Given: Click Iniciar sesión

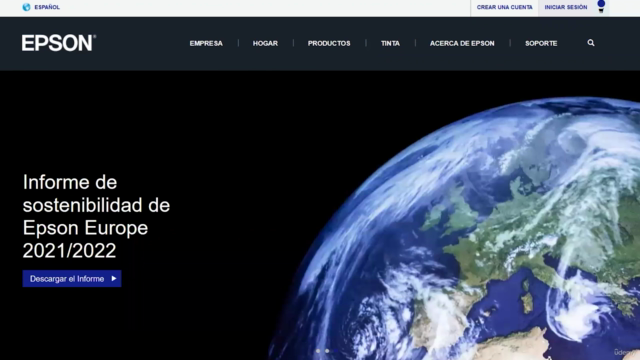Looking at the screenshot, I should click(566, 7).
